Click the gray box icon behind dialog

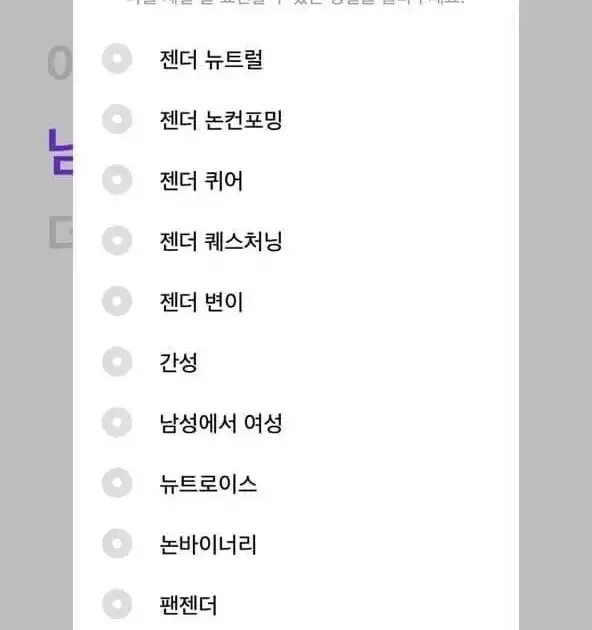(x=61, y=232)
